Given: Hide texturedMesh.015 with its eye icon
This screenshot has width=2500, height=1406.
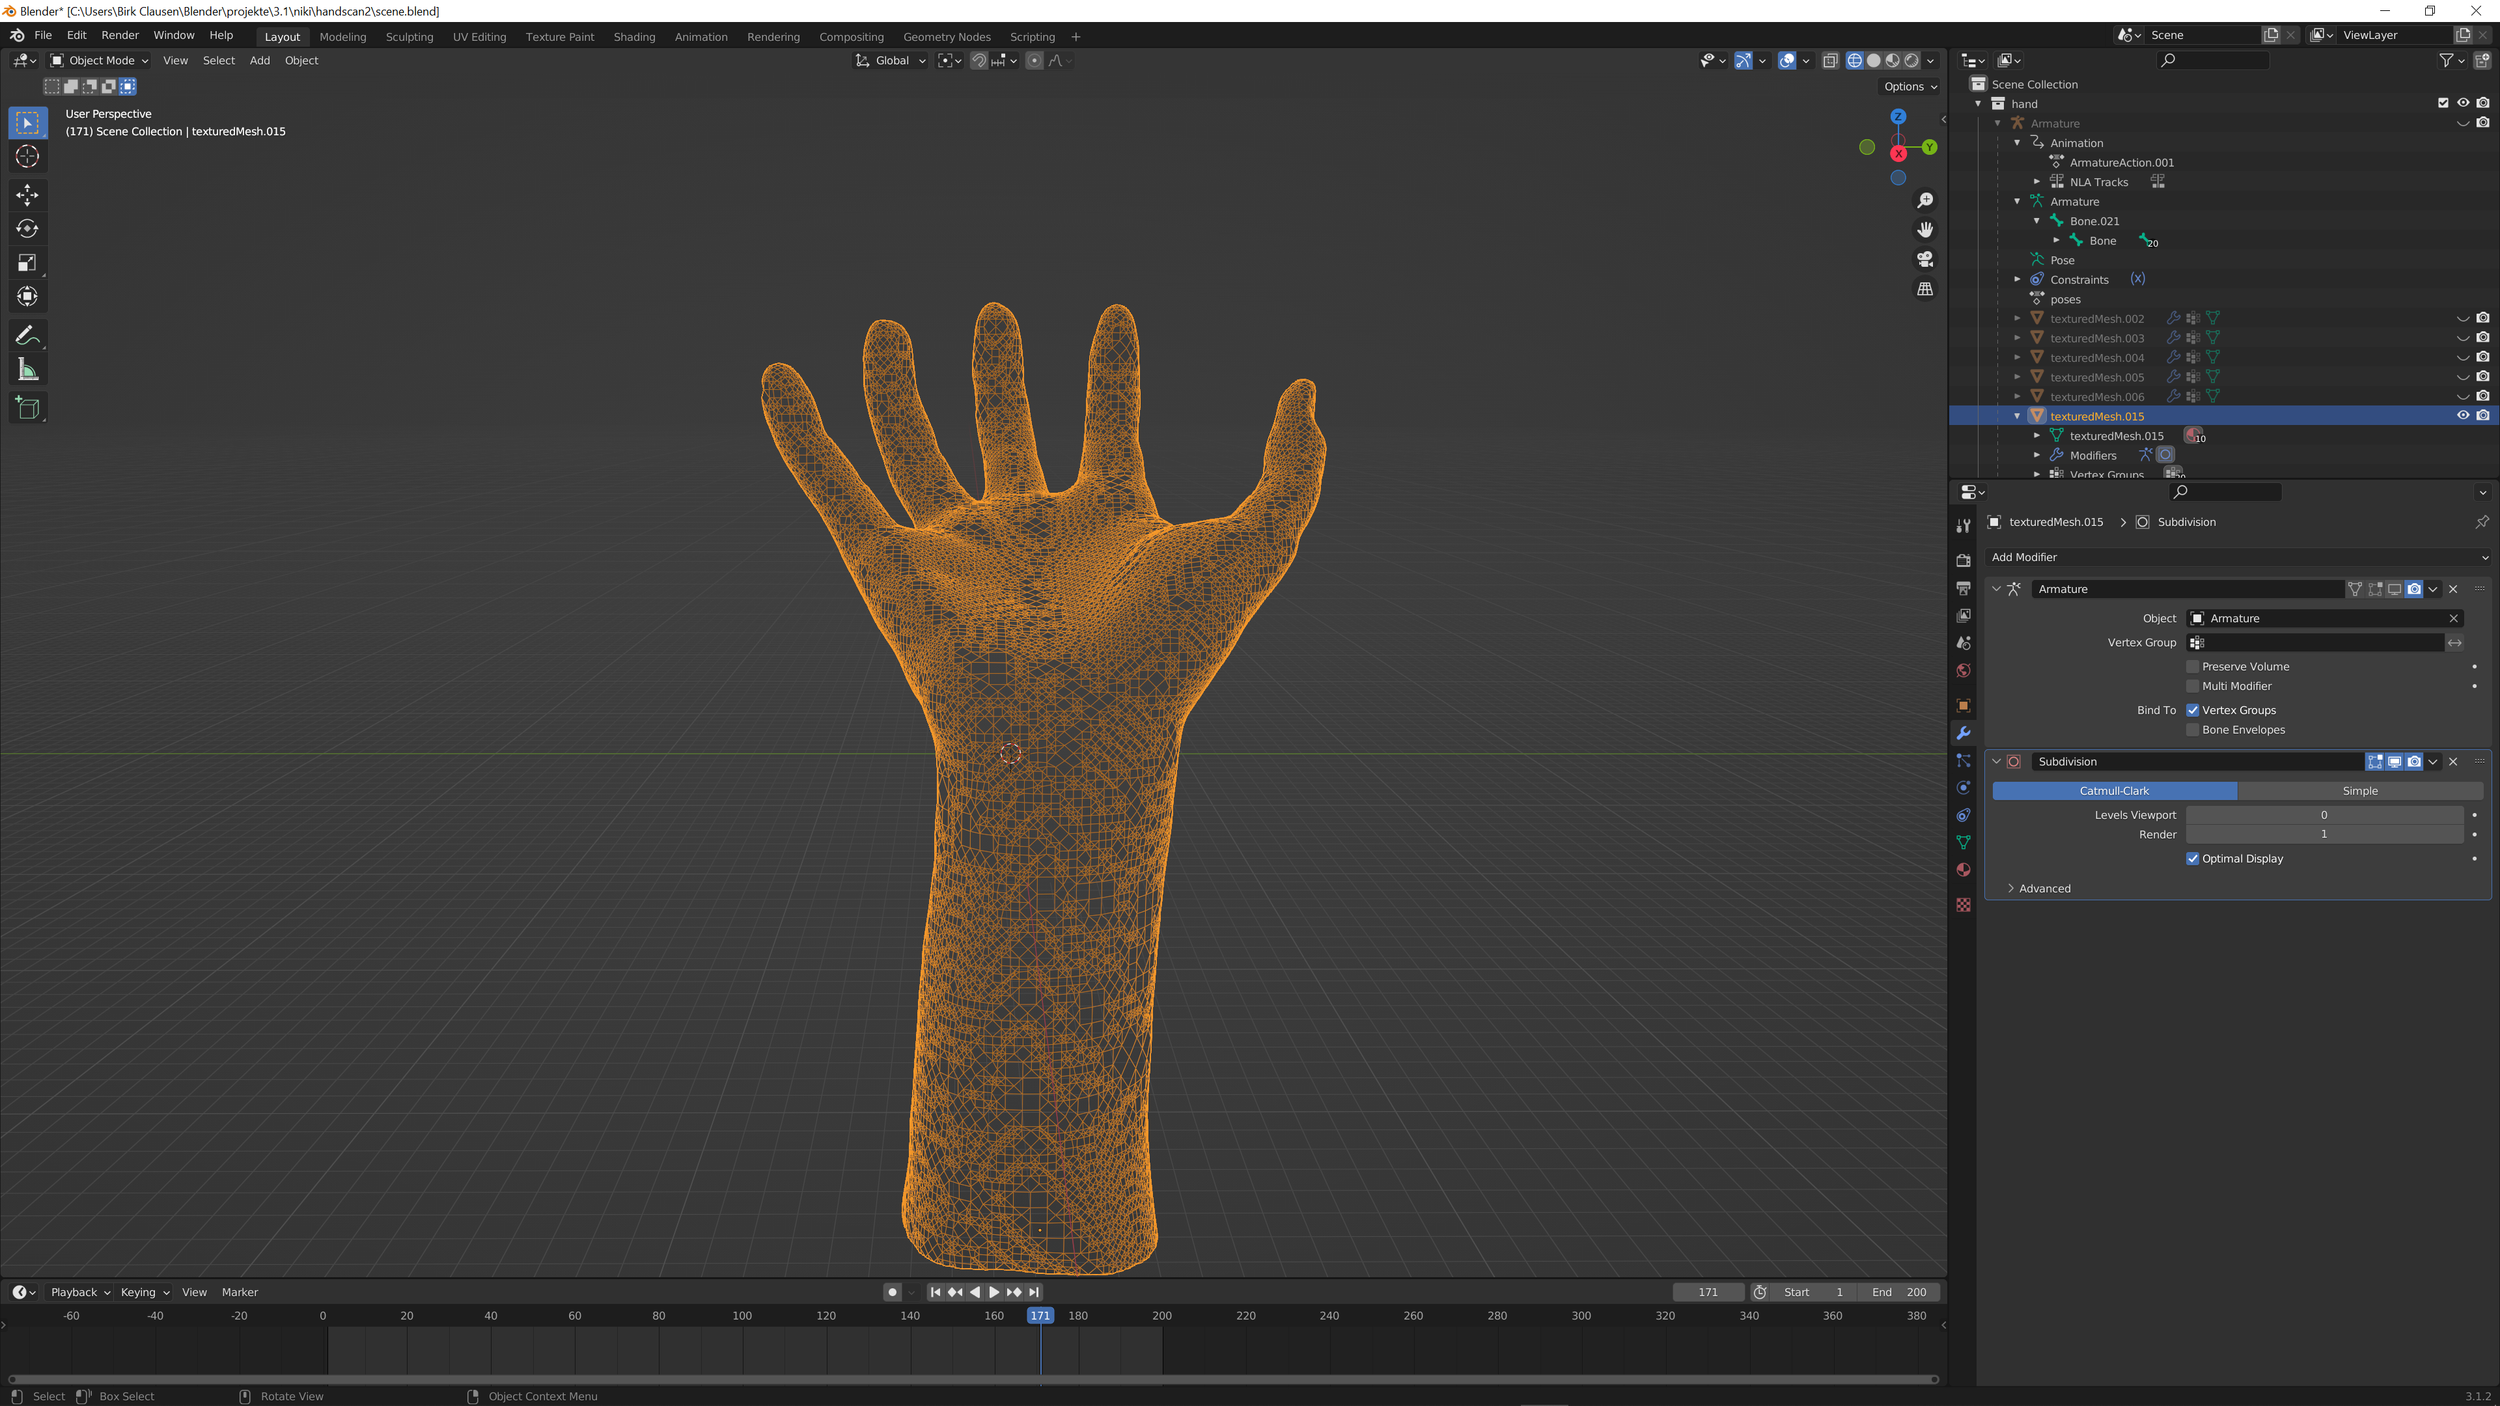Looking at the screenshot, I should click(2463, 416).
